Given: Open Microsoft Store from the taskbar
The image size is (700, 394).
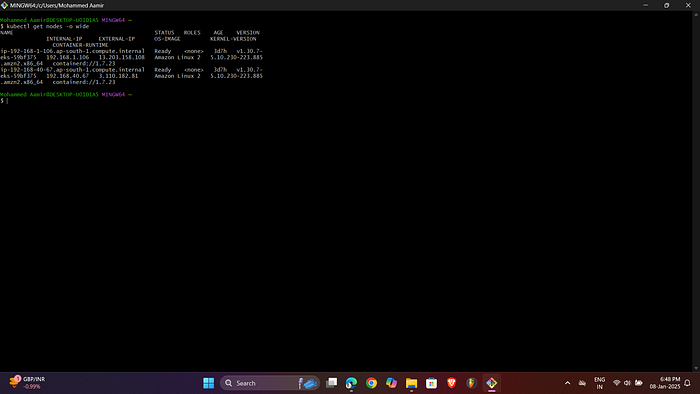Looking at the screenshot, I should 432,383.
